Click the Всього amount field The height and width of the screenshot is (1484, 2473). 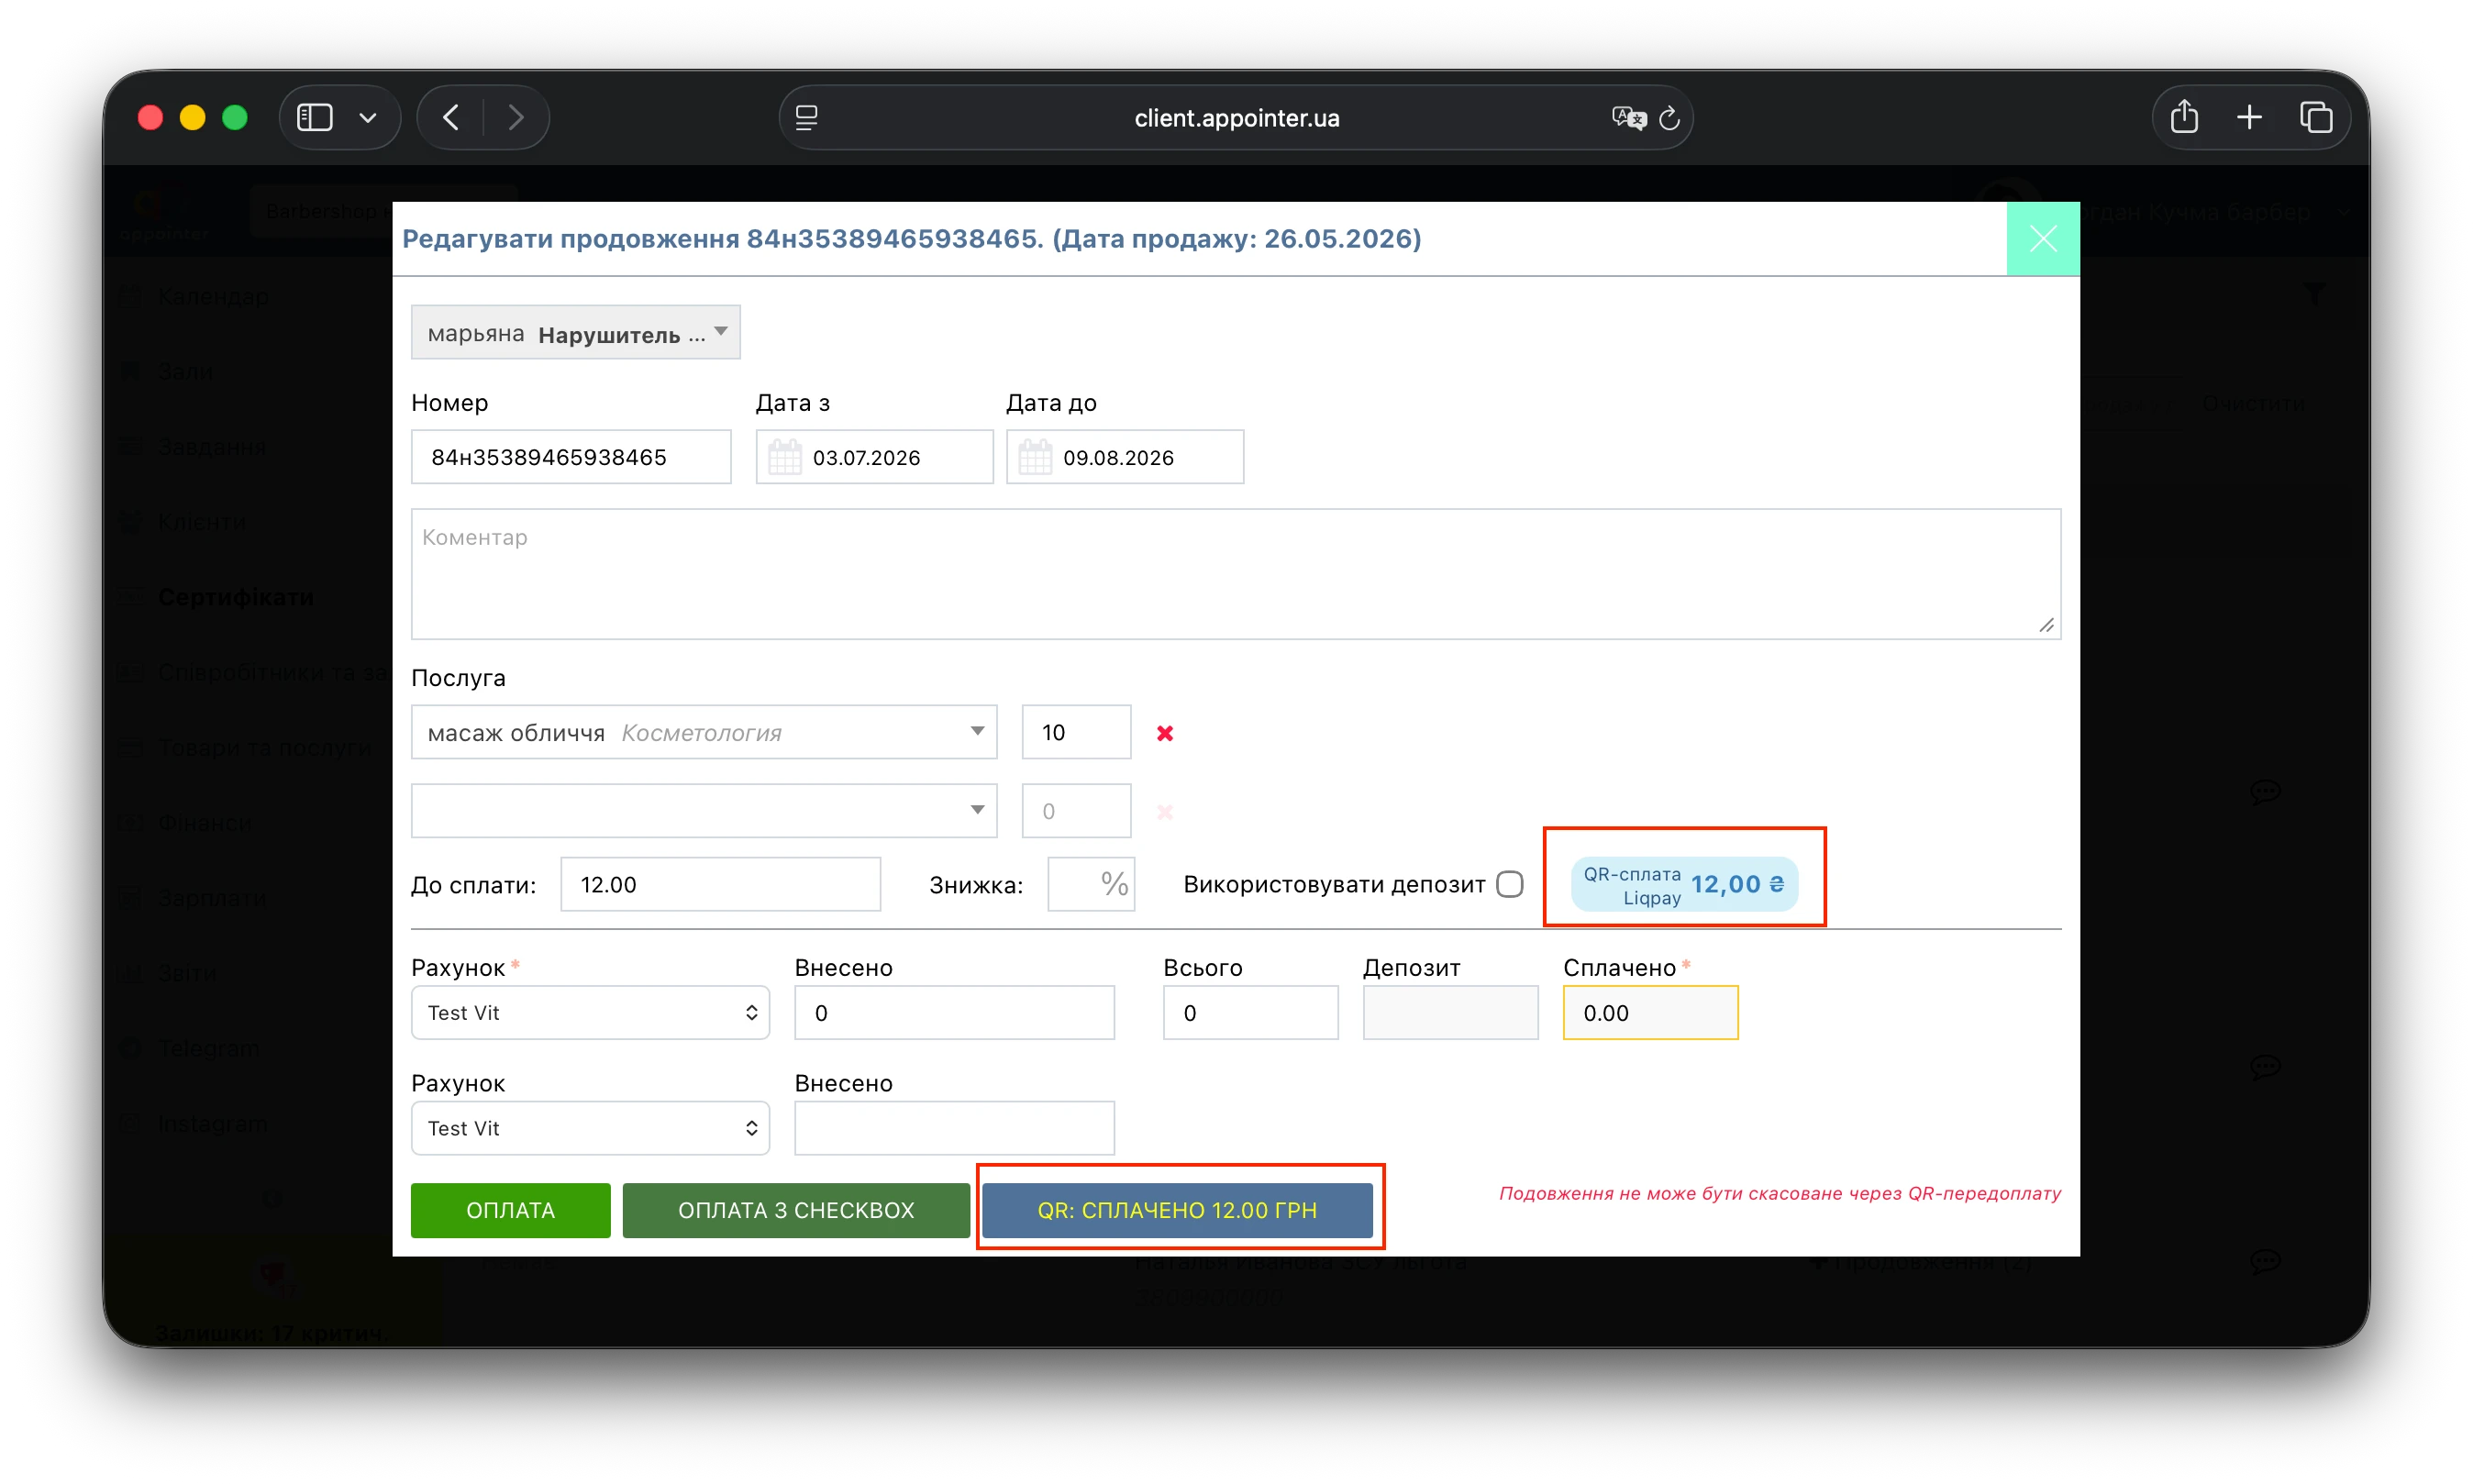coord(1250,1012)
